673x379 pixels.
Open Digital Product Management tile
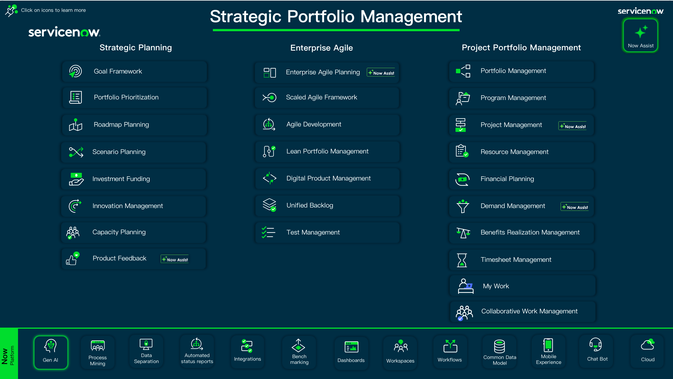click(327, 179)
